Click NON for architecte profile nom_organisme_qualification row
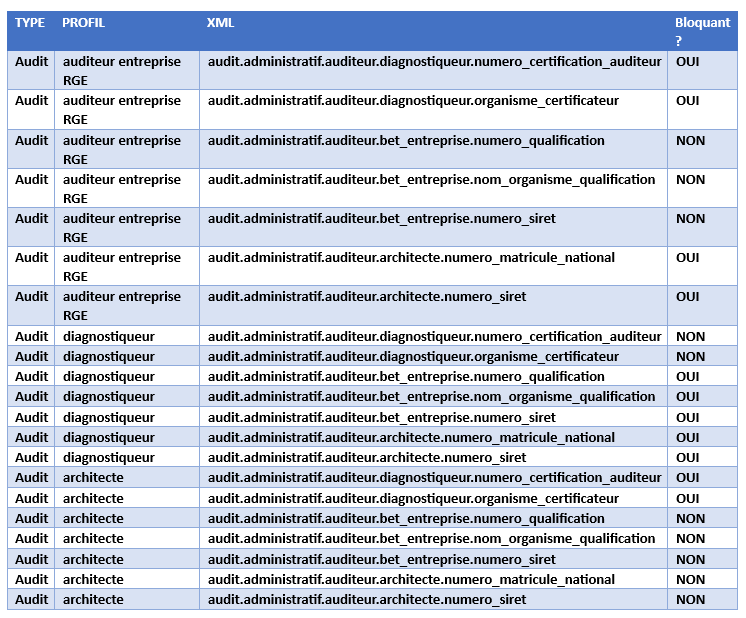The image size is (746, 618). pos(690,539)
